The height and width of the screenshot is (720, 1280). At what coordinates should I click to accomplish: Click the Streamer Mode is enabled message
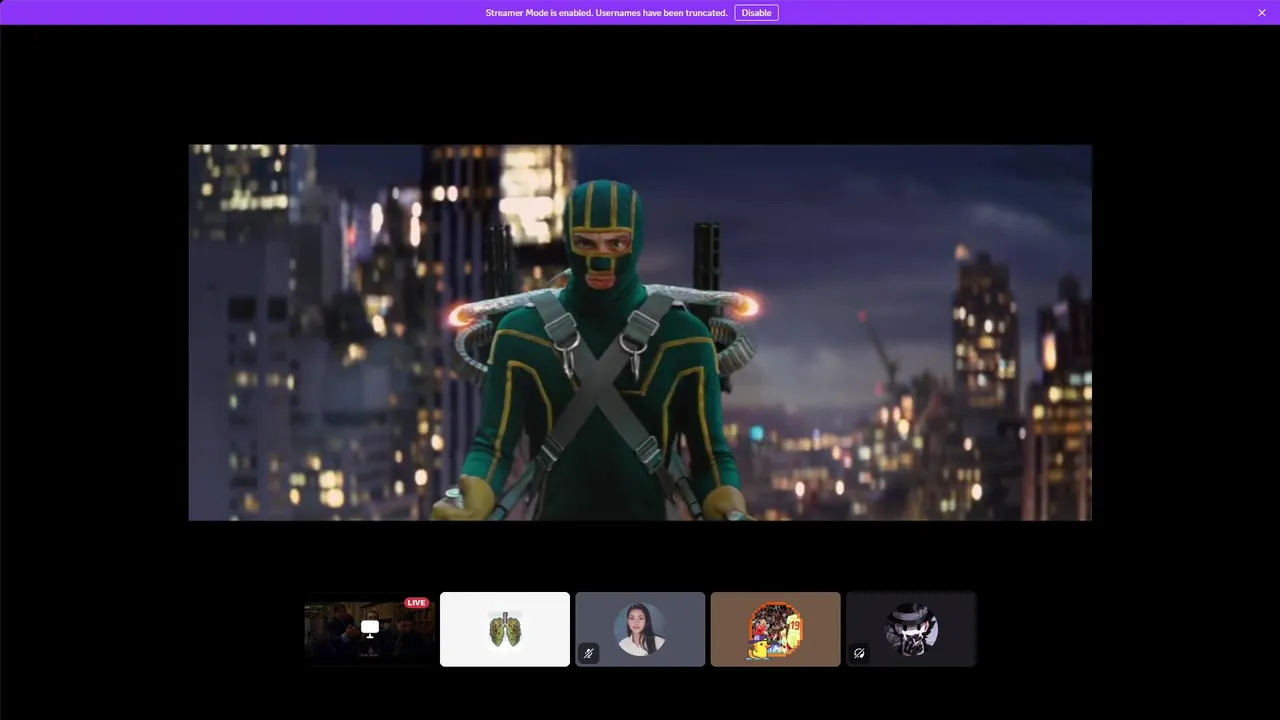(x=606, y=13)
